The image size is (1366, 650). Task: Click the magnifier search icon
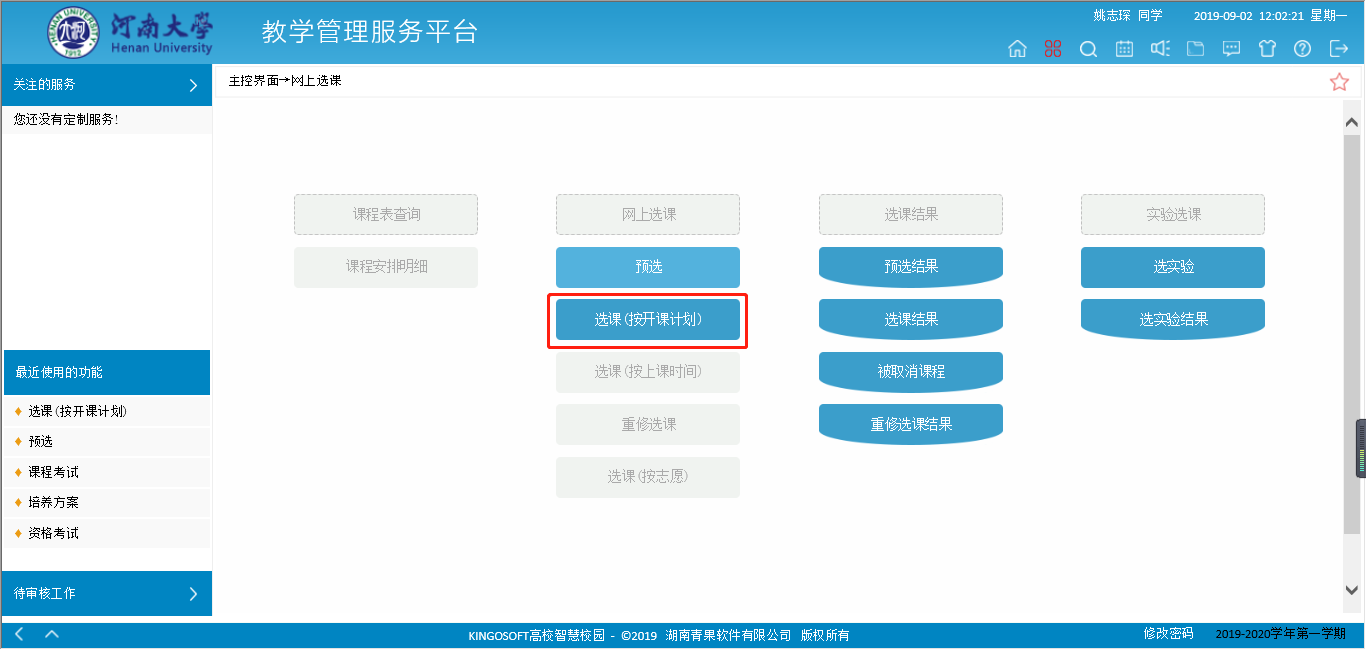click(x=1088, y=49)
